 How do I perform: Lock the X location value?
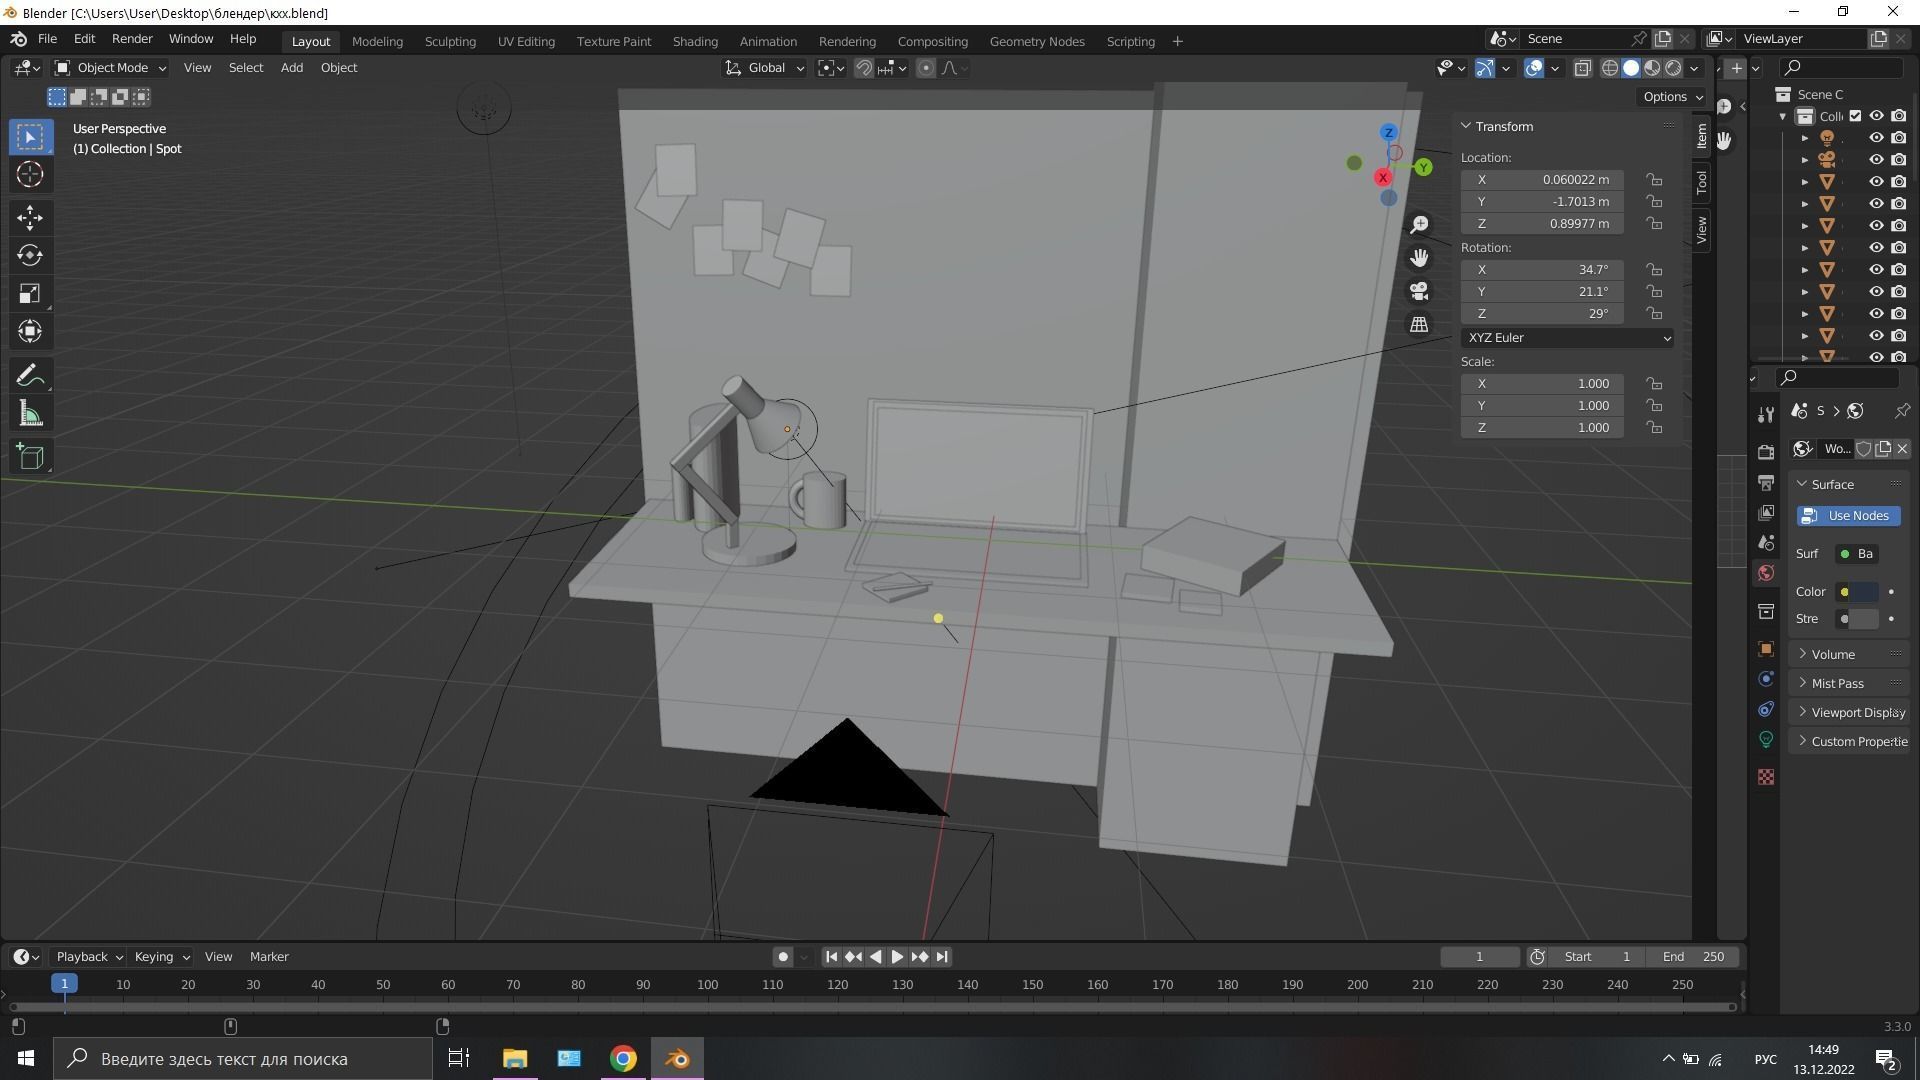[1655, 180]
